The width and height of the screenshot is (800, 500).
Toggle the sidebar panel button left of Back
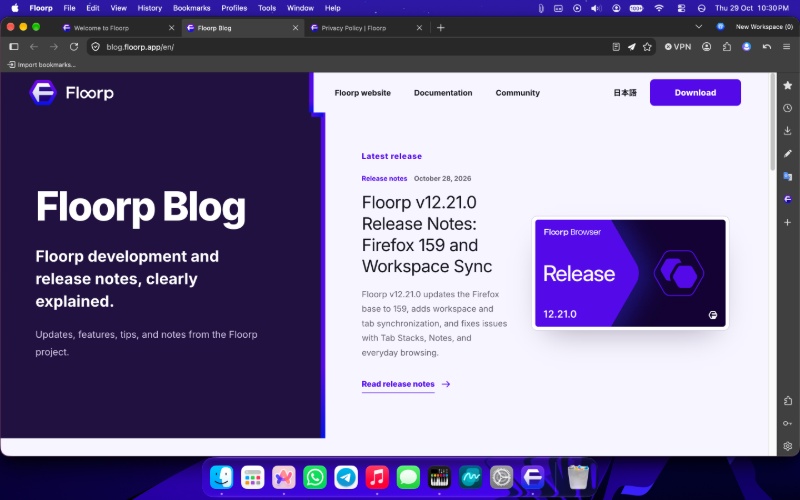click(14, 47)
